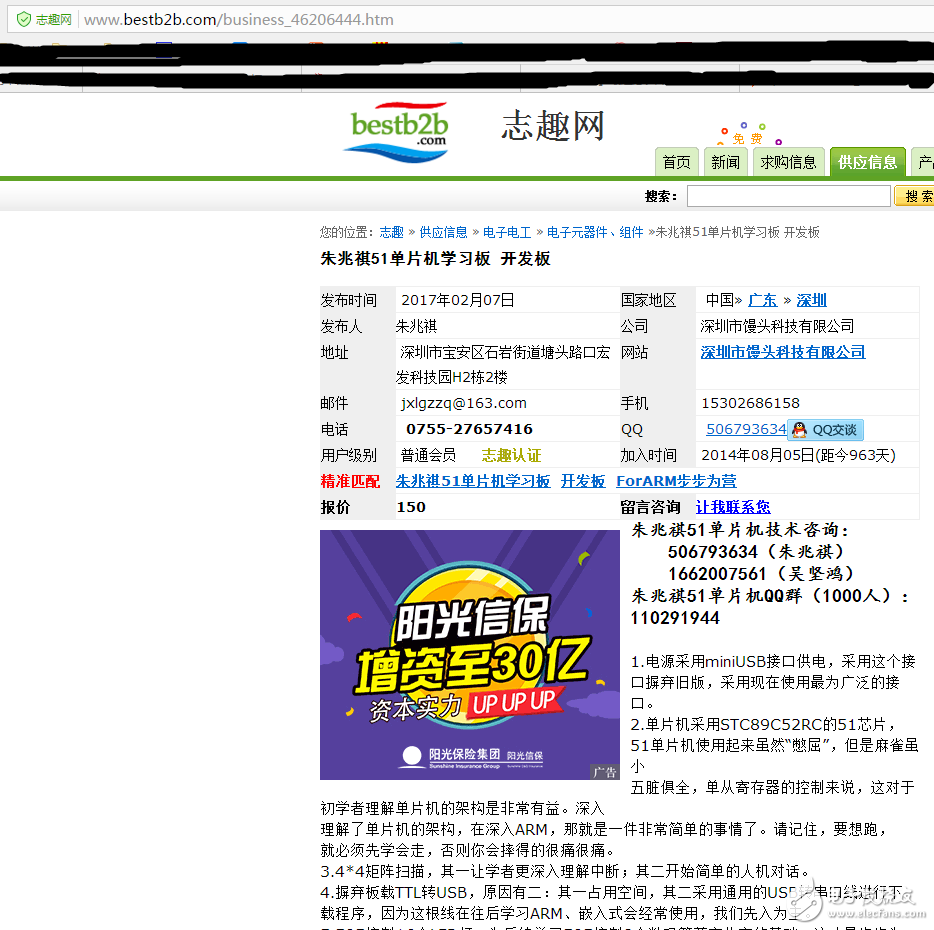
Task: Open the 深圳 city link
Action: coord(811,300)
